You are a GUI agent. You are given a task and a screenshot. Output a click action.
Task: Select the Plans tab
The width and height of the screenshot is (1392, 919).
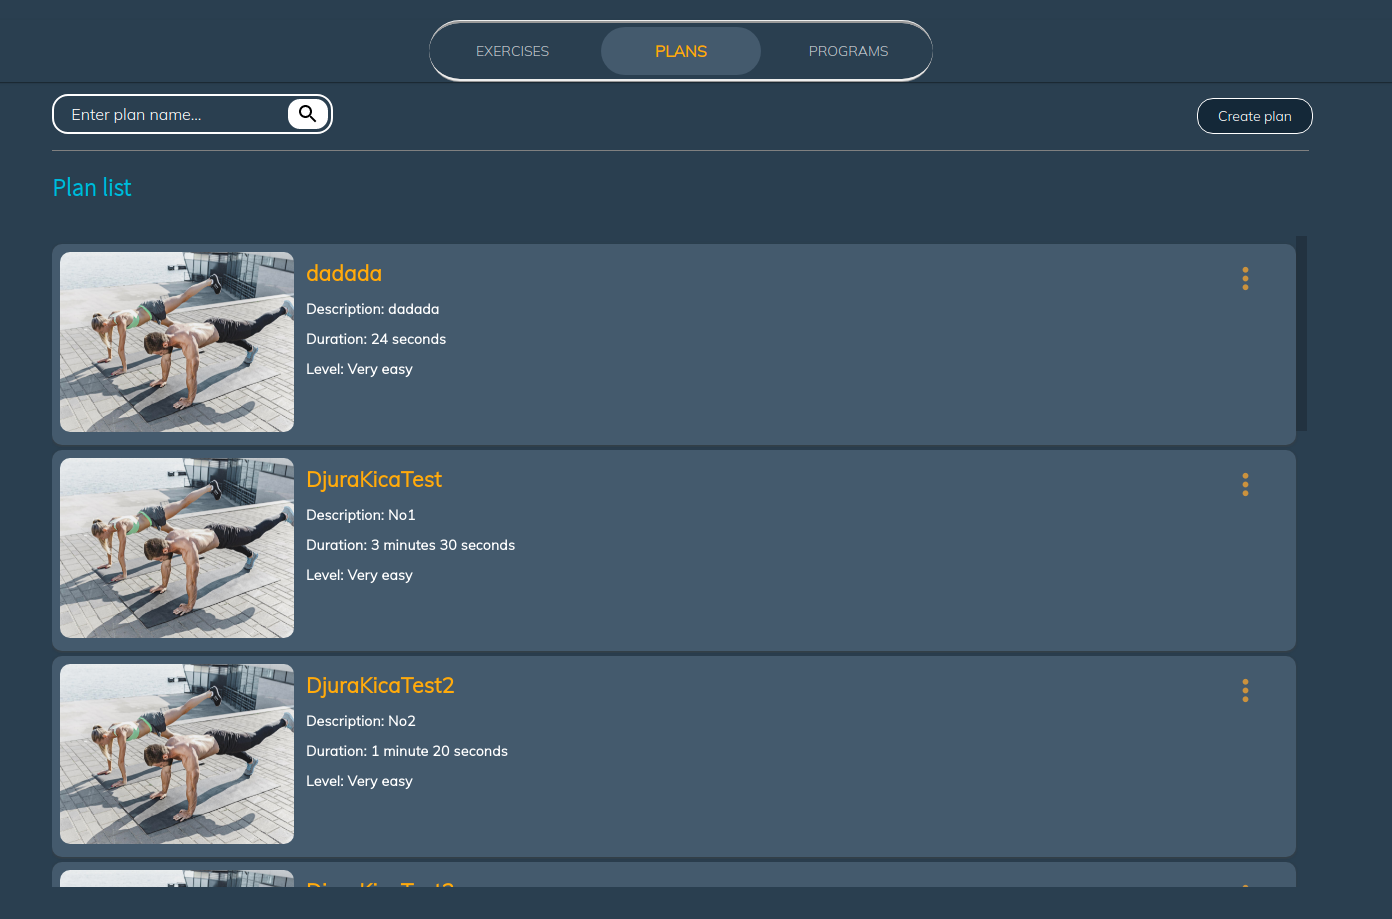click(x=681, y=51)
